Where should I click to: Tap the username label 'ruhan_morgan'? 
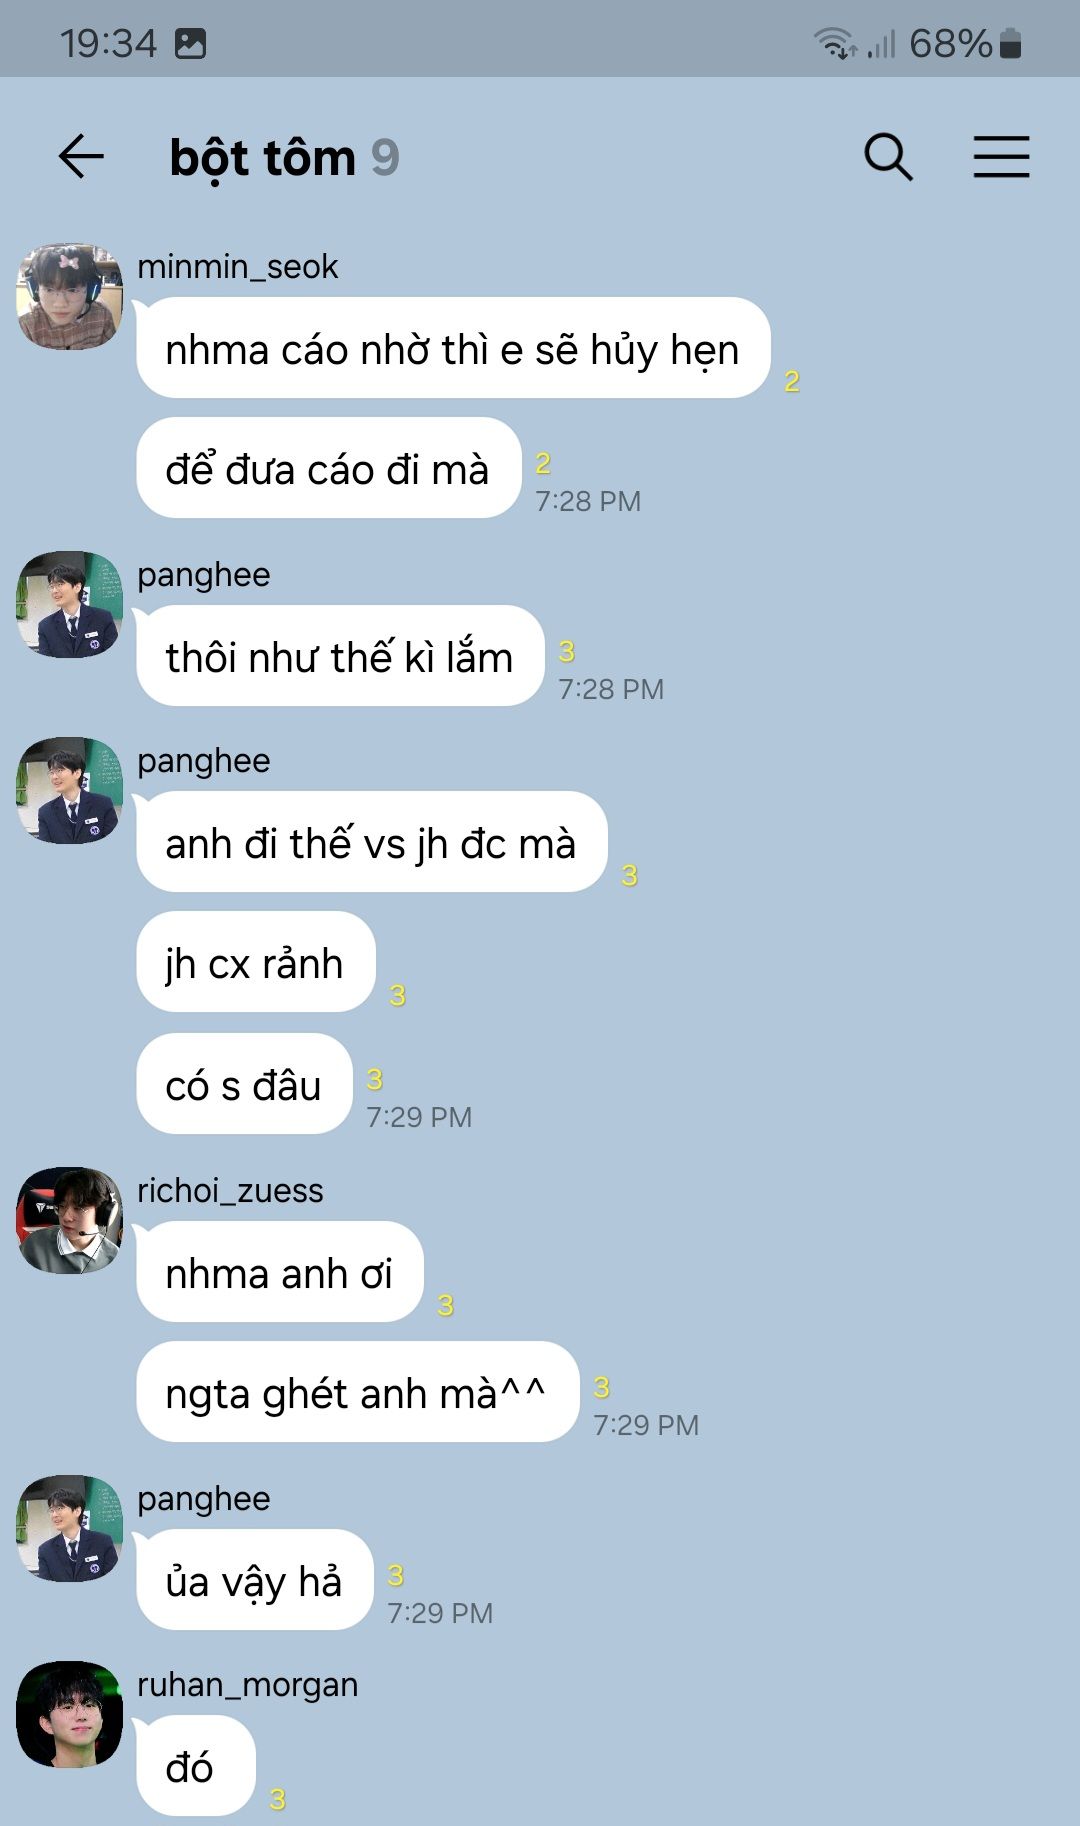[x=247, y=1685]
